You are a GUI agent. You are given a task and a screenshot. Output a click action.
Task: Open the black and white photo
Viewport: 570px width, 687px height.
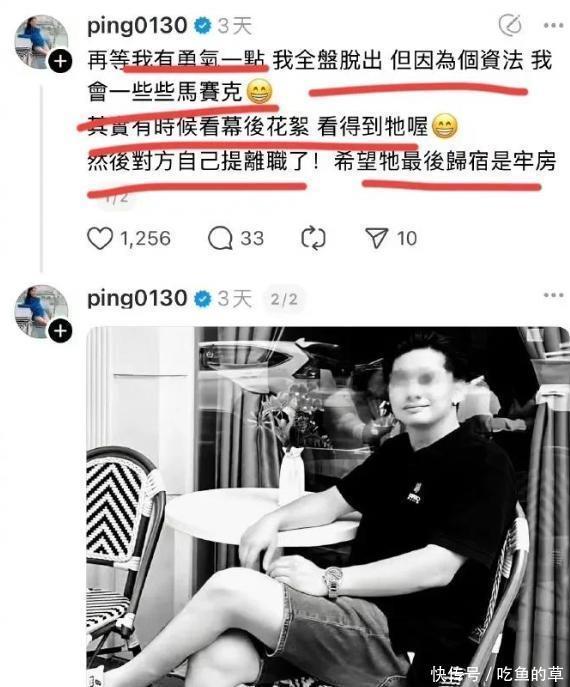(328, 506)
